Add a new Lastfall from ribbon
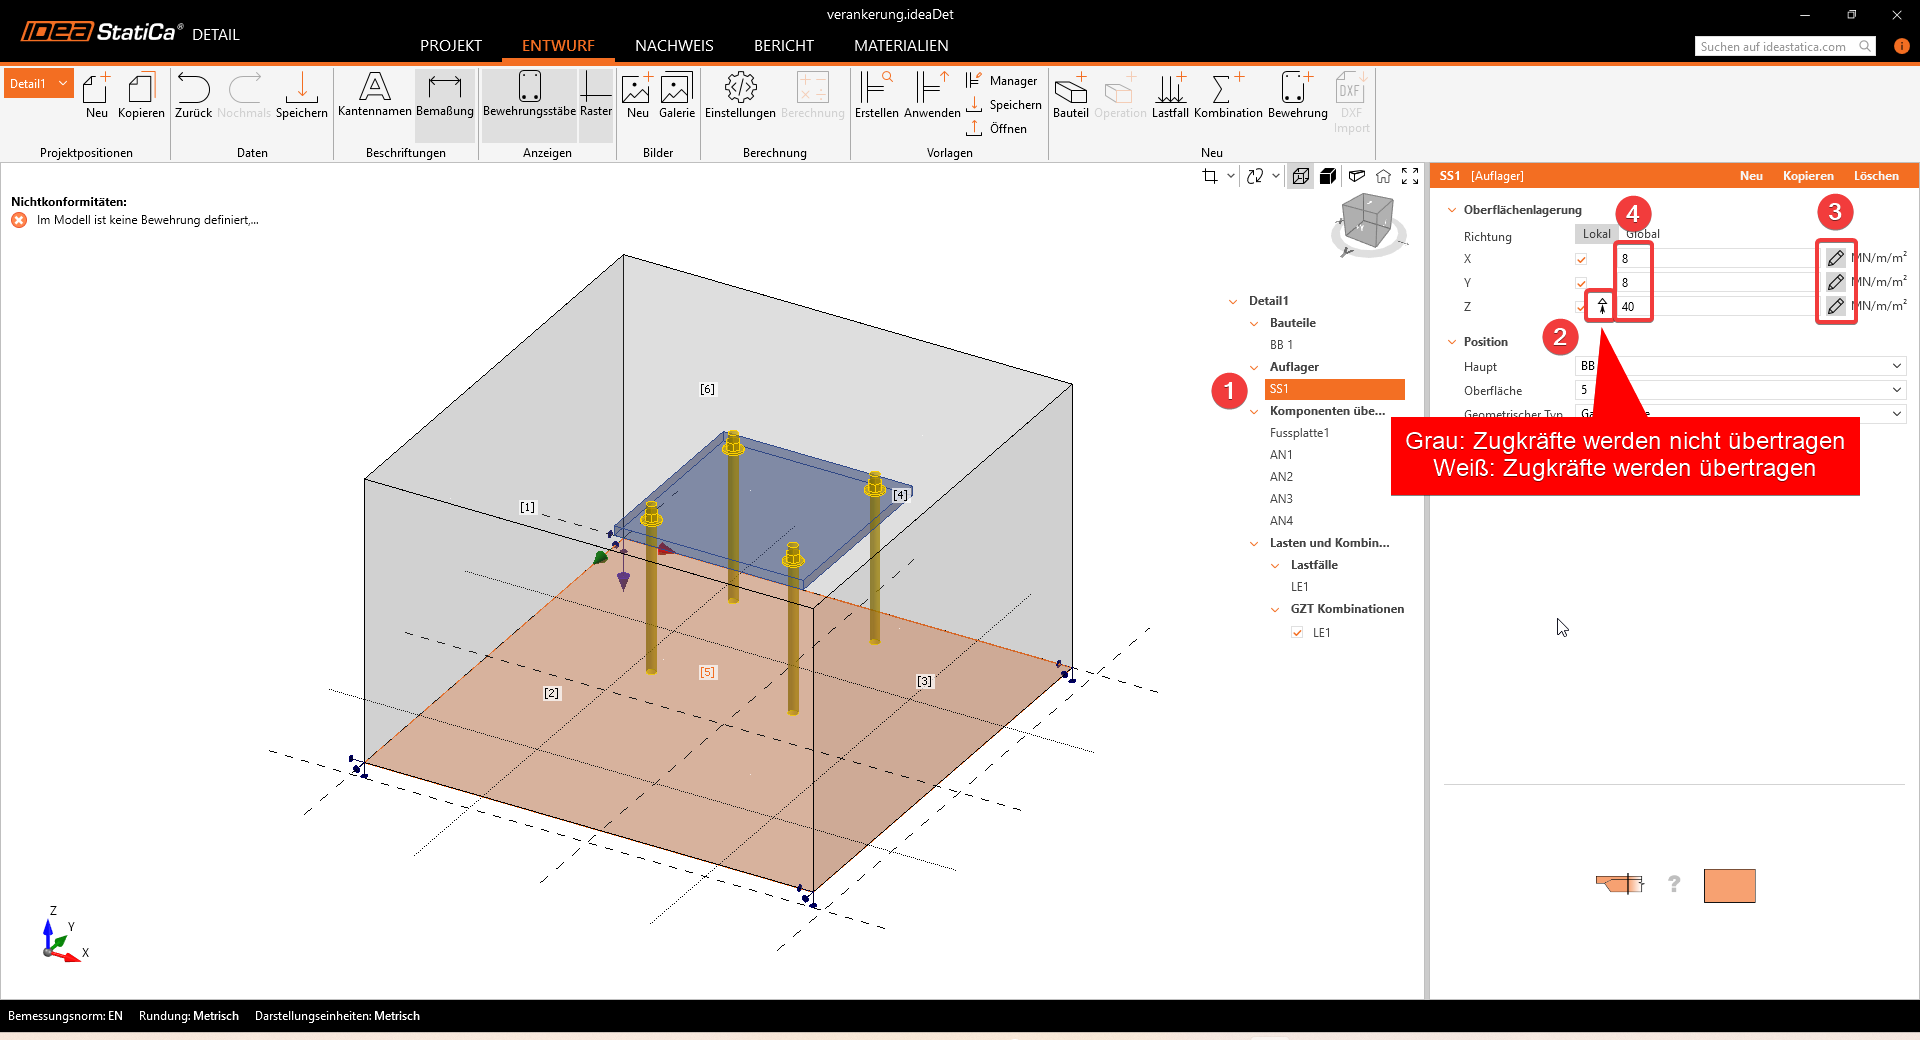The height and width of the screenshot is (1040, 1920). coord(1170,88)
